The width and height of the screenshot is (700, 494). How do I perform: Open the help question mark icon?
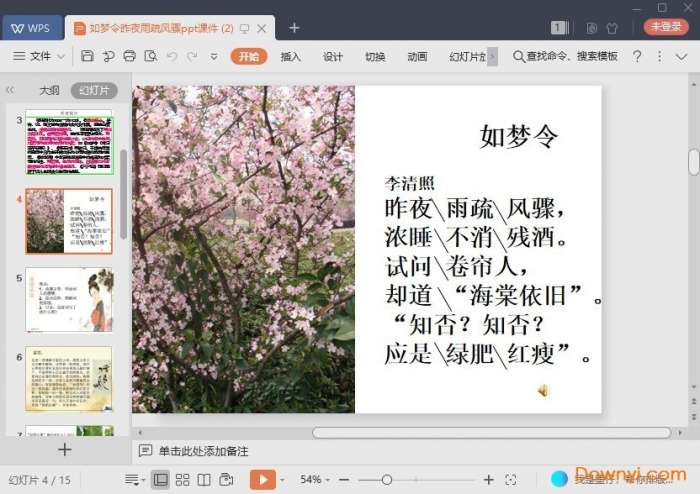(637, 57)
